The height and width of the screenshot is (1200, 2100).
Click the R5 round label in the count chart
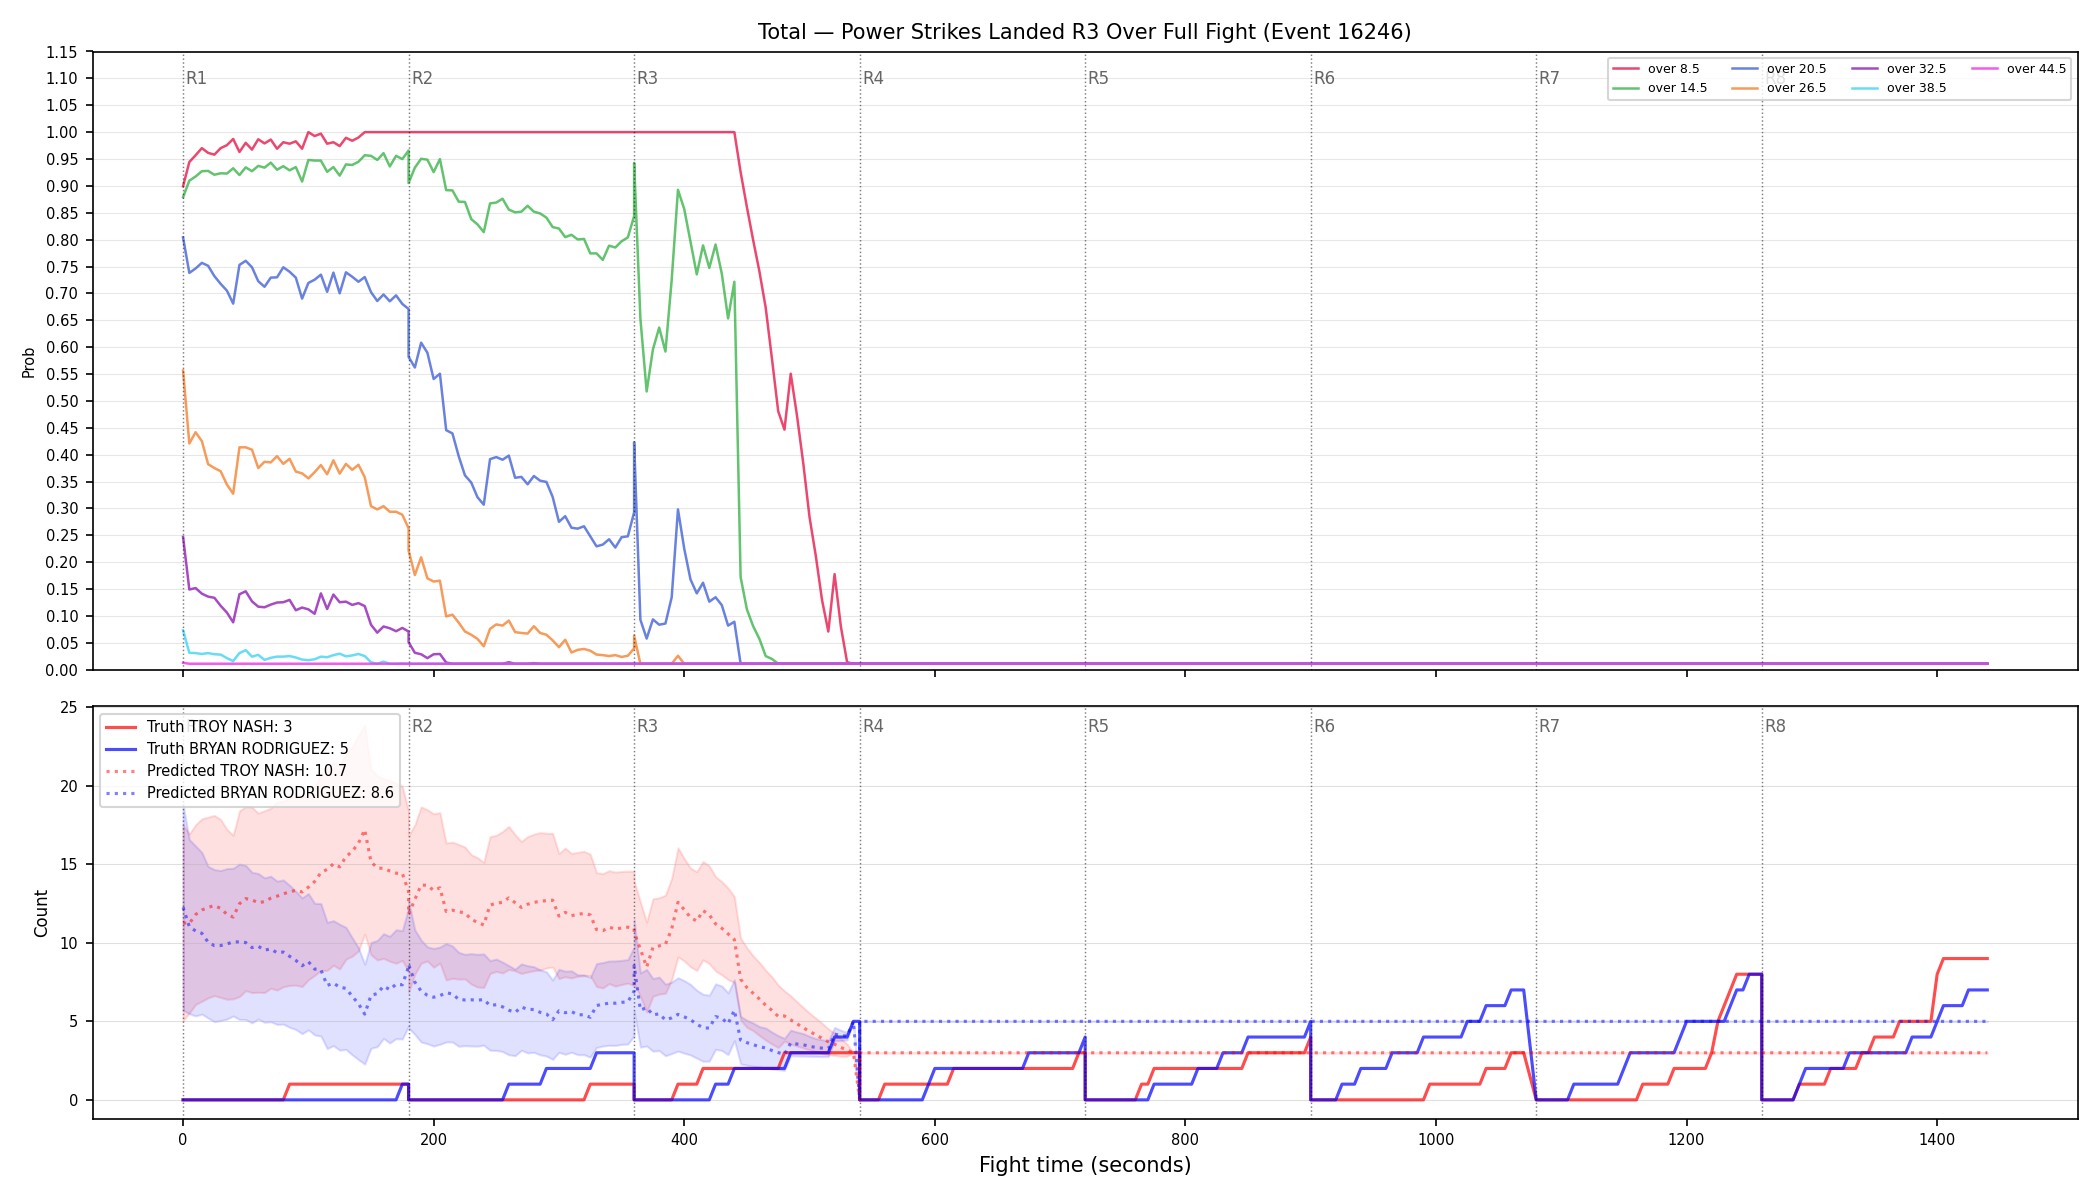click(1098, 726)
